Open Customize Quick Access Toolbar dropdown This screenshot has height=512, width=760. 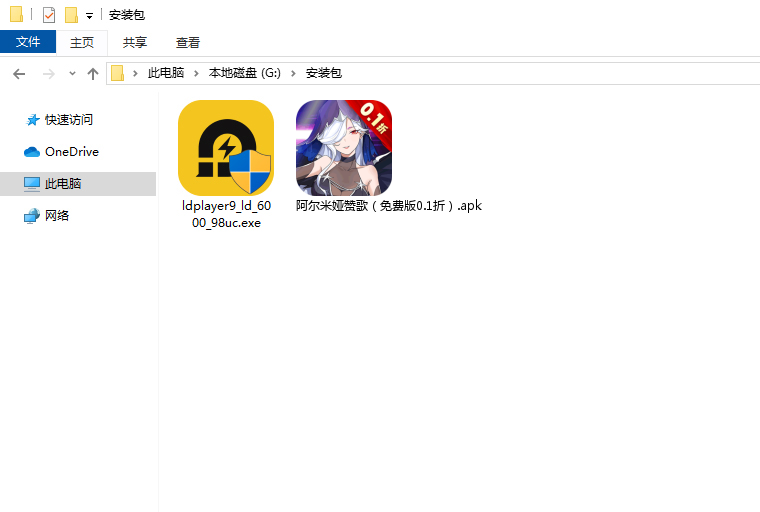89,16
